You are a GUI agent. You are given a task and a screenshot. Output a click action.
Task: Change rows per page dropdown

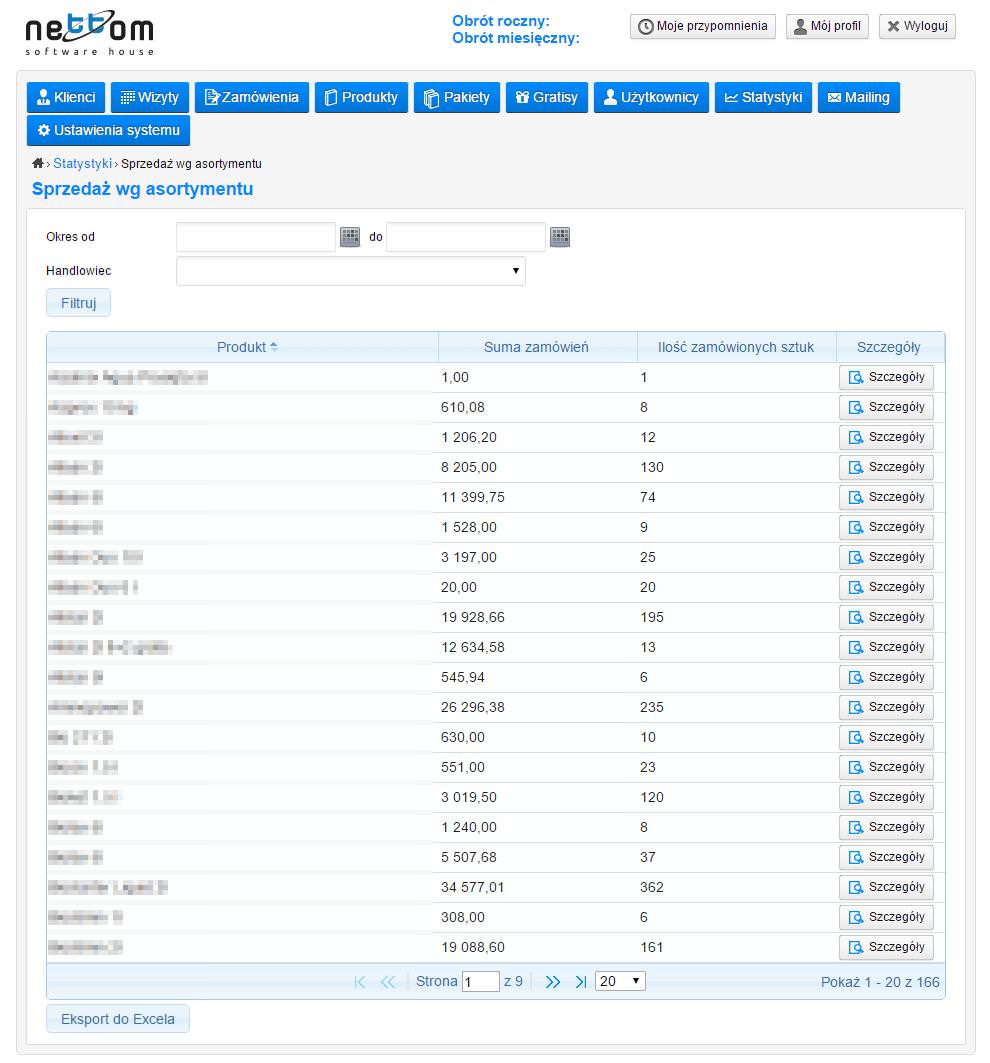[620, 981]
